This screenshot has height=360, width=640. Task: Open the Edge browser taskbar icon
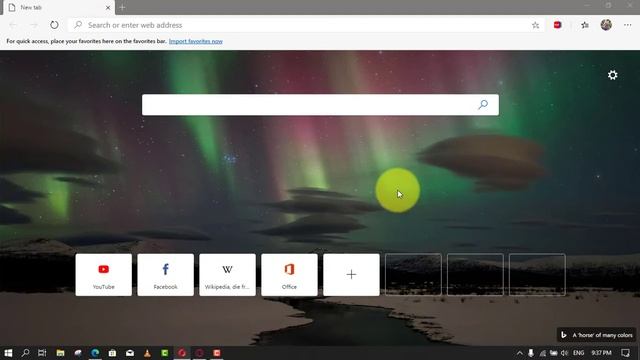pyautogui.click(x=95, y=353)
